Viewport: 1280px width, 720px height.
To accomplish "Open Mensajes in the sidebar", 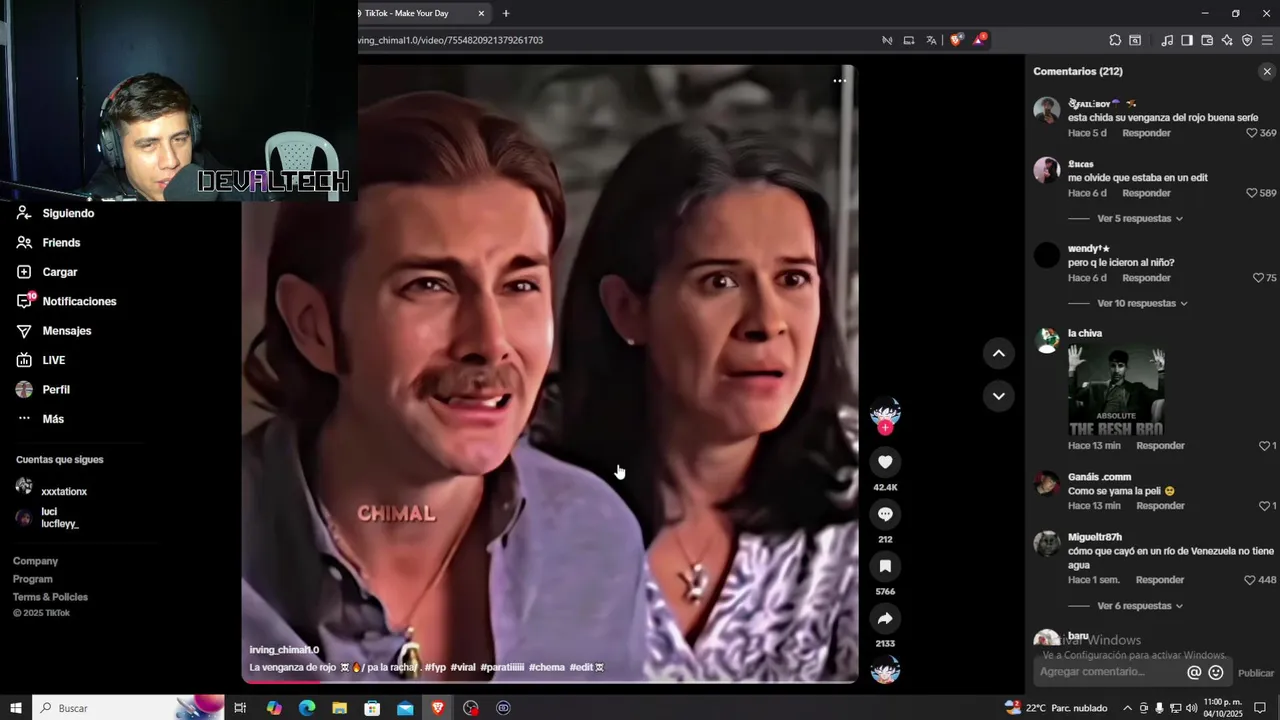I will pos(67,331).
